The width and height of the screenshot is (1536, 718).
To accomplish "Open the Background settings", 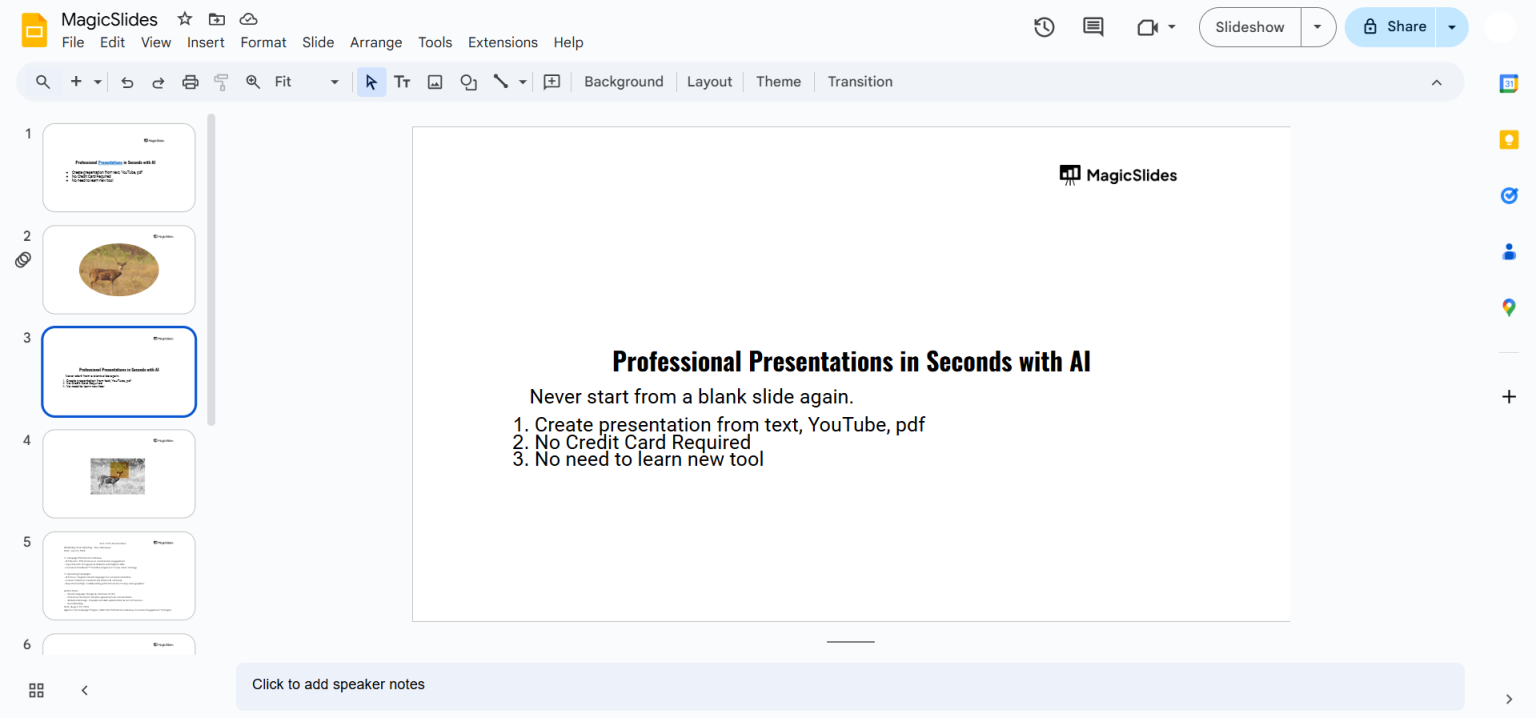I will (x=624, y=82).
